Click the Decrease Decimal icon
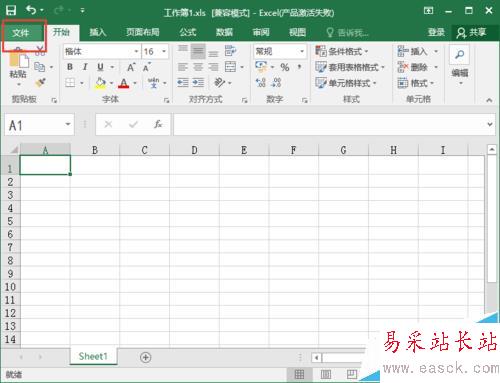500x383 pixels. 276,82
